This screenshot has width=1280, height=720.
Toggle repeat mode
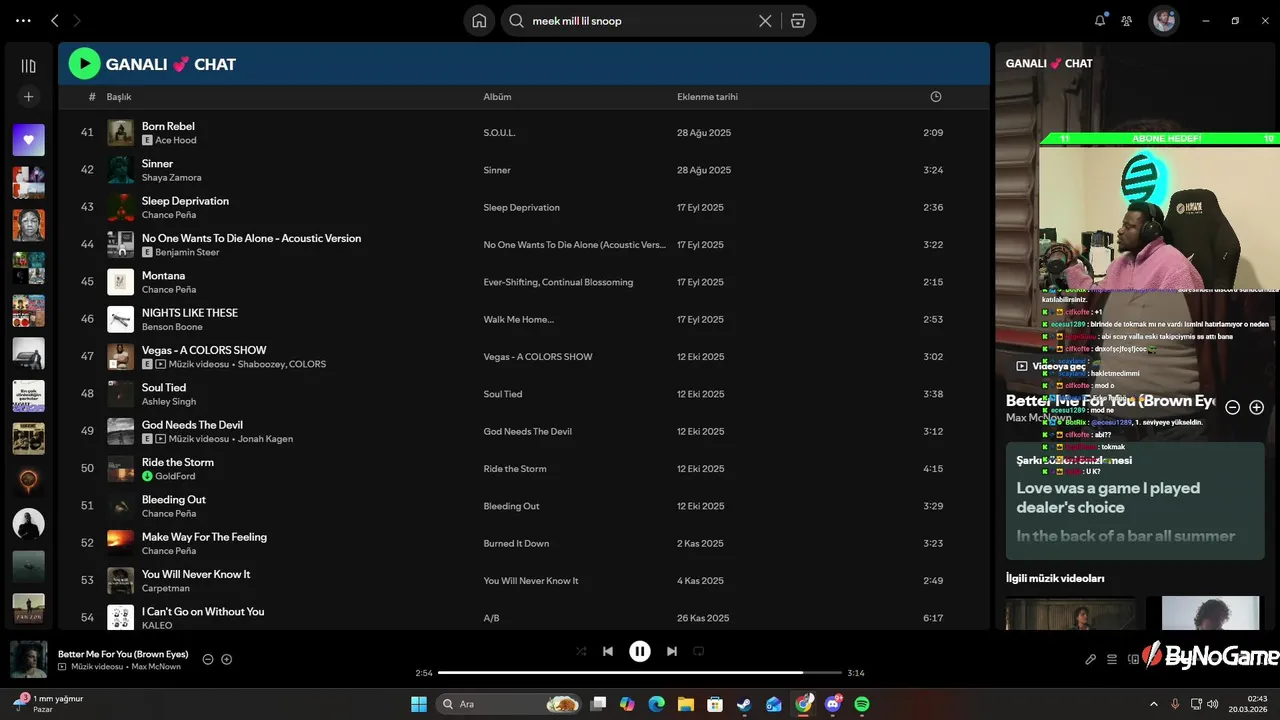point(699,651)
